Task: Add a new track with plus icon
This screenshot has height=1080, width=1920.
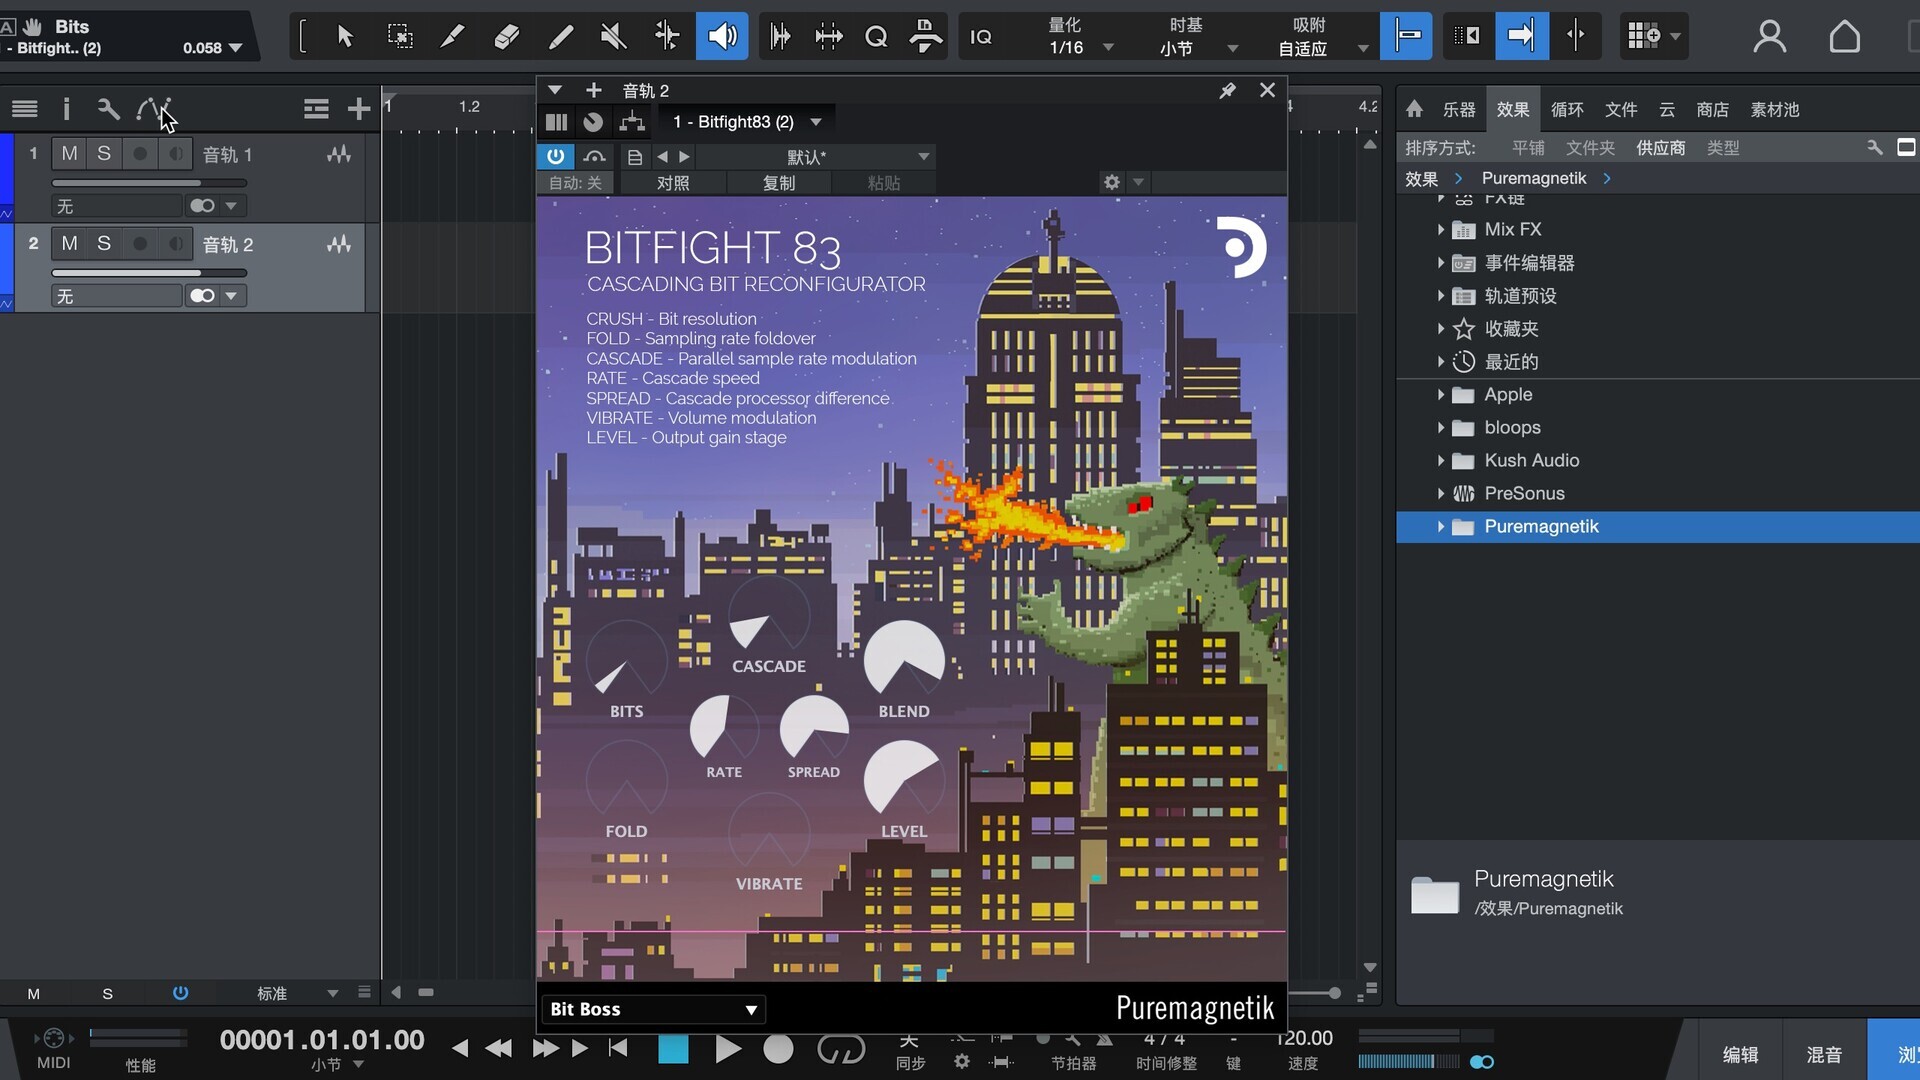Action: click(358, 108)
